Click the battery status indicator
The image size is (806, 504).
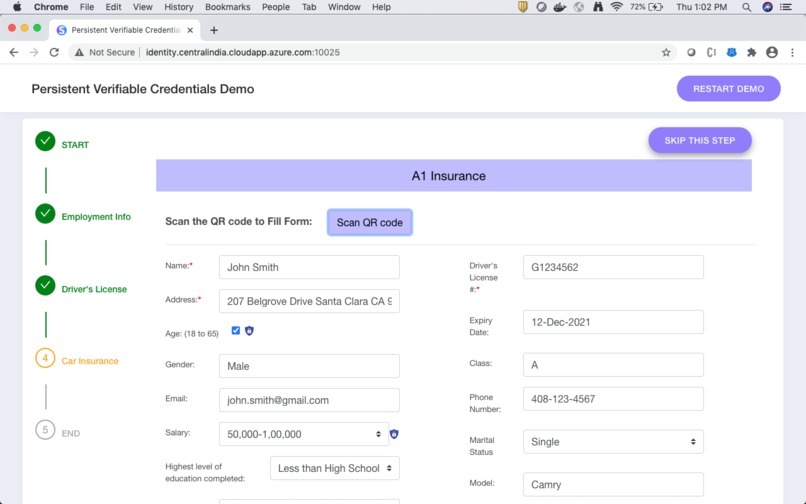646,7
